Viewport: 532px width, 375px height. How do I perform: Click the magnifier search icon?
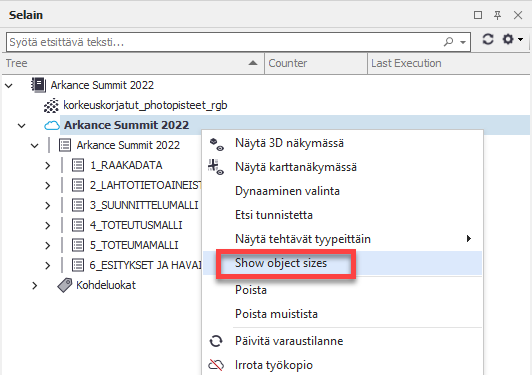click(x=449, y=42)
